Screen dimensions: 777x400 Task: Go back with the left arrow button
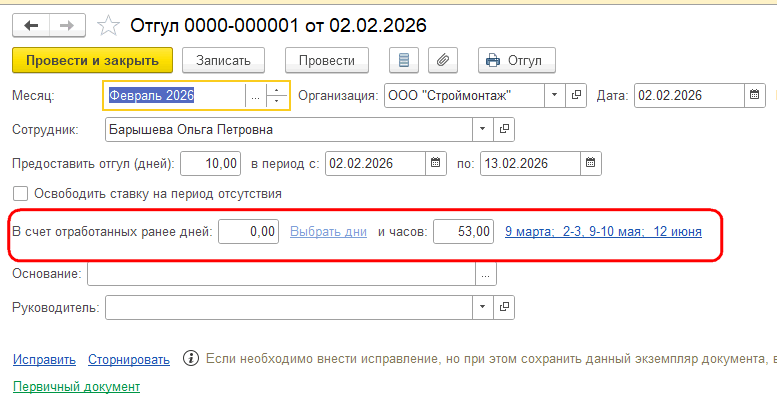point(31,25)
